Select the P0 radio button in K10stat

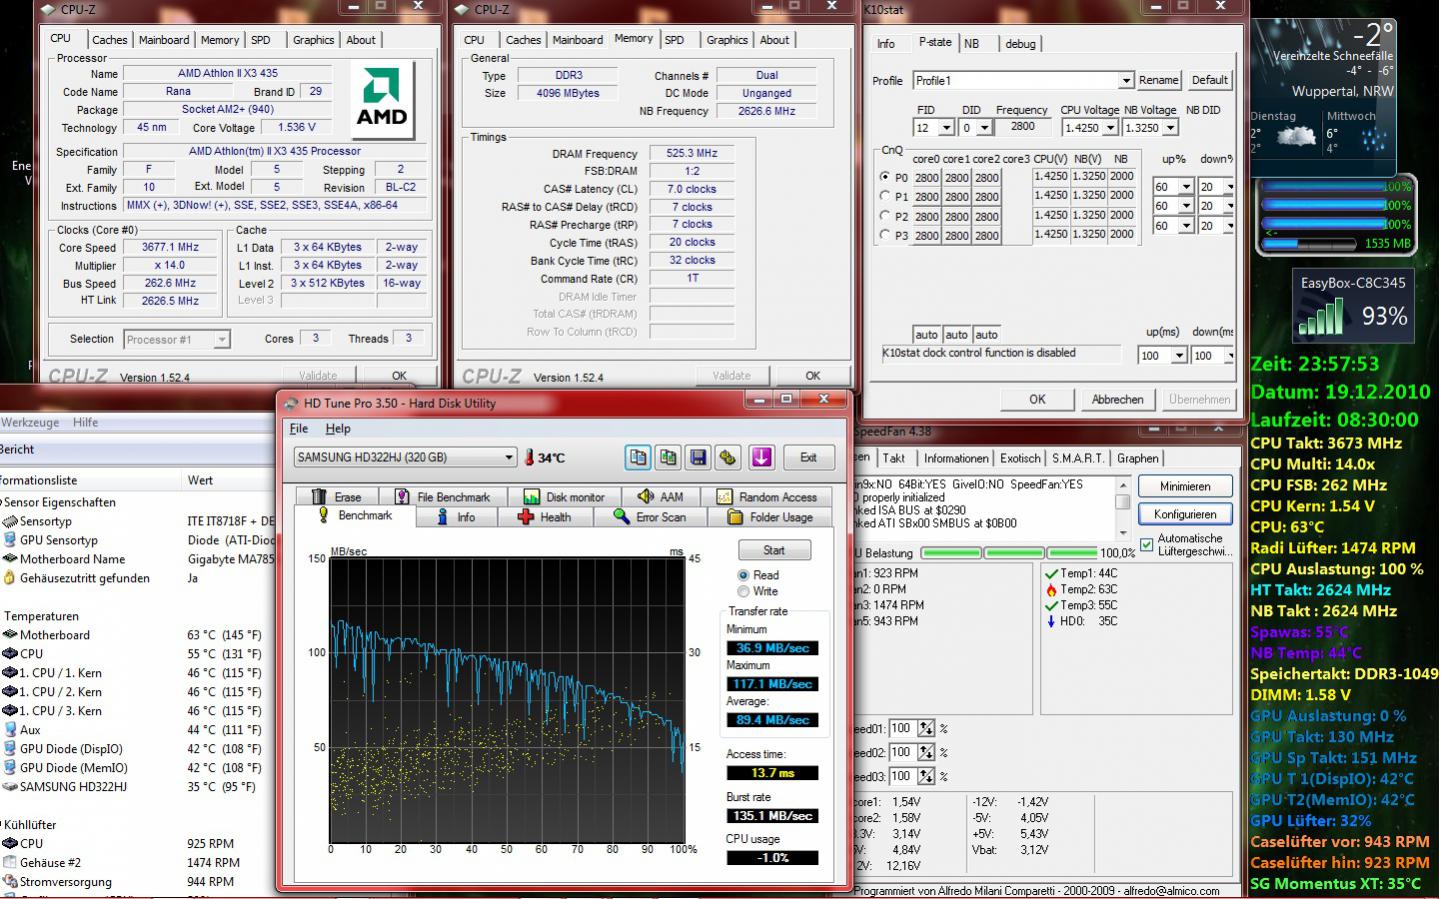(884, 177)
